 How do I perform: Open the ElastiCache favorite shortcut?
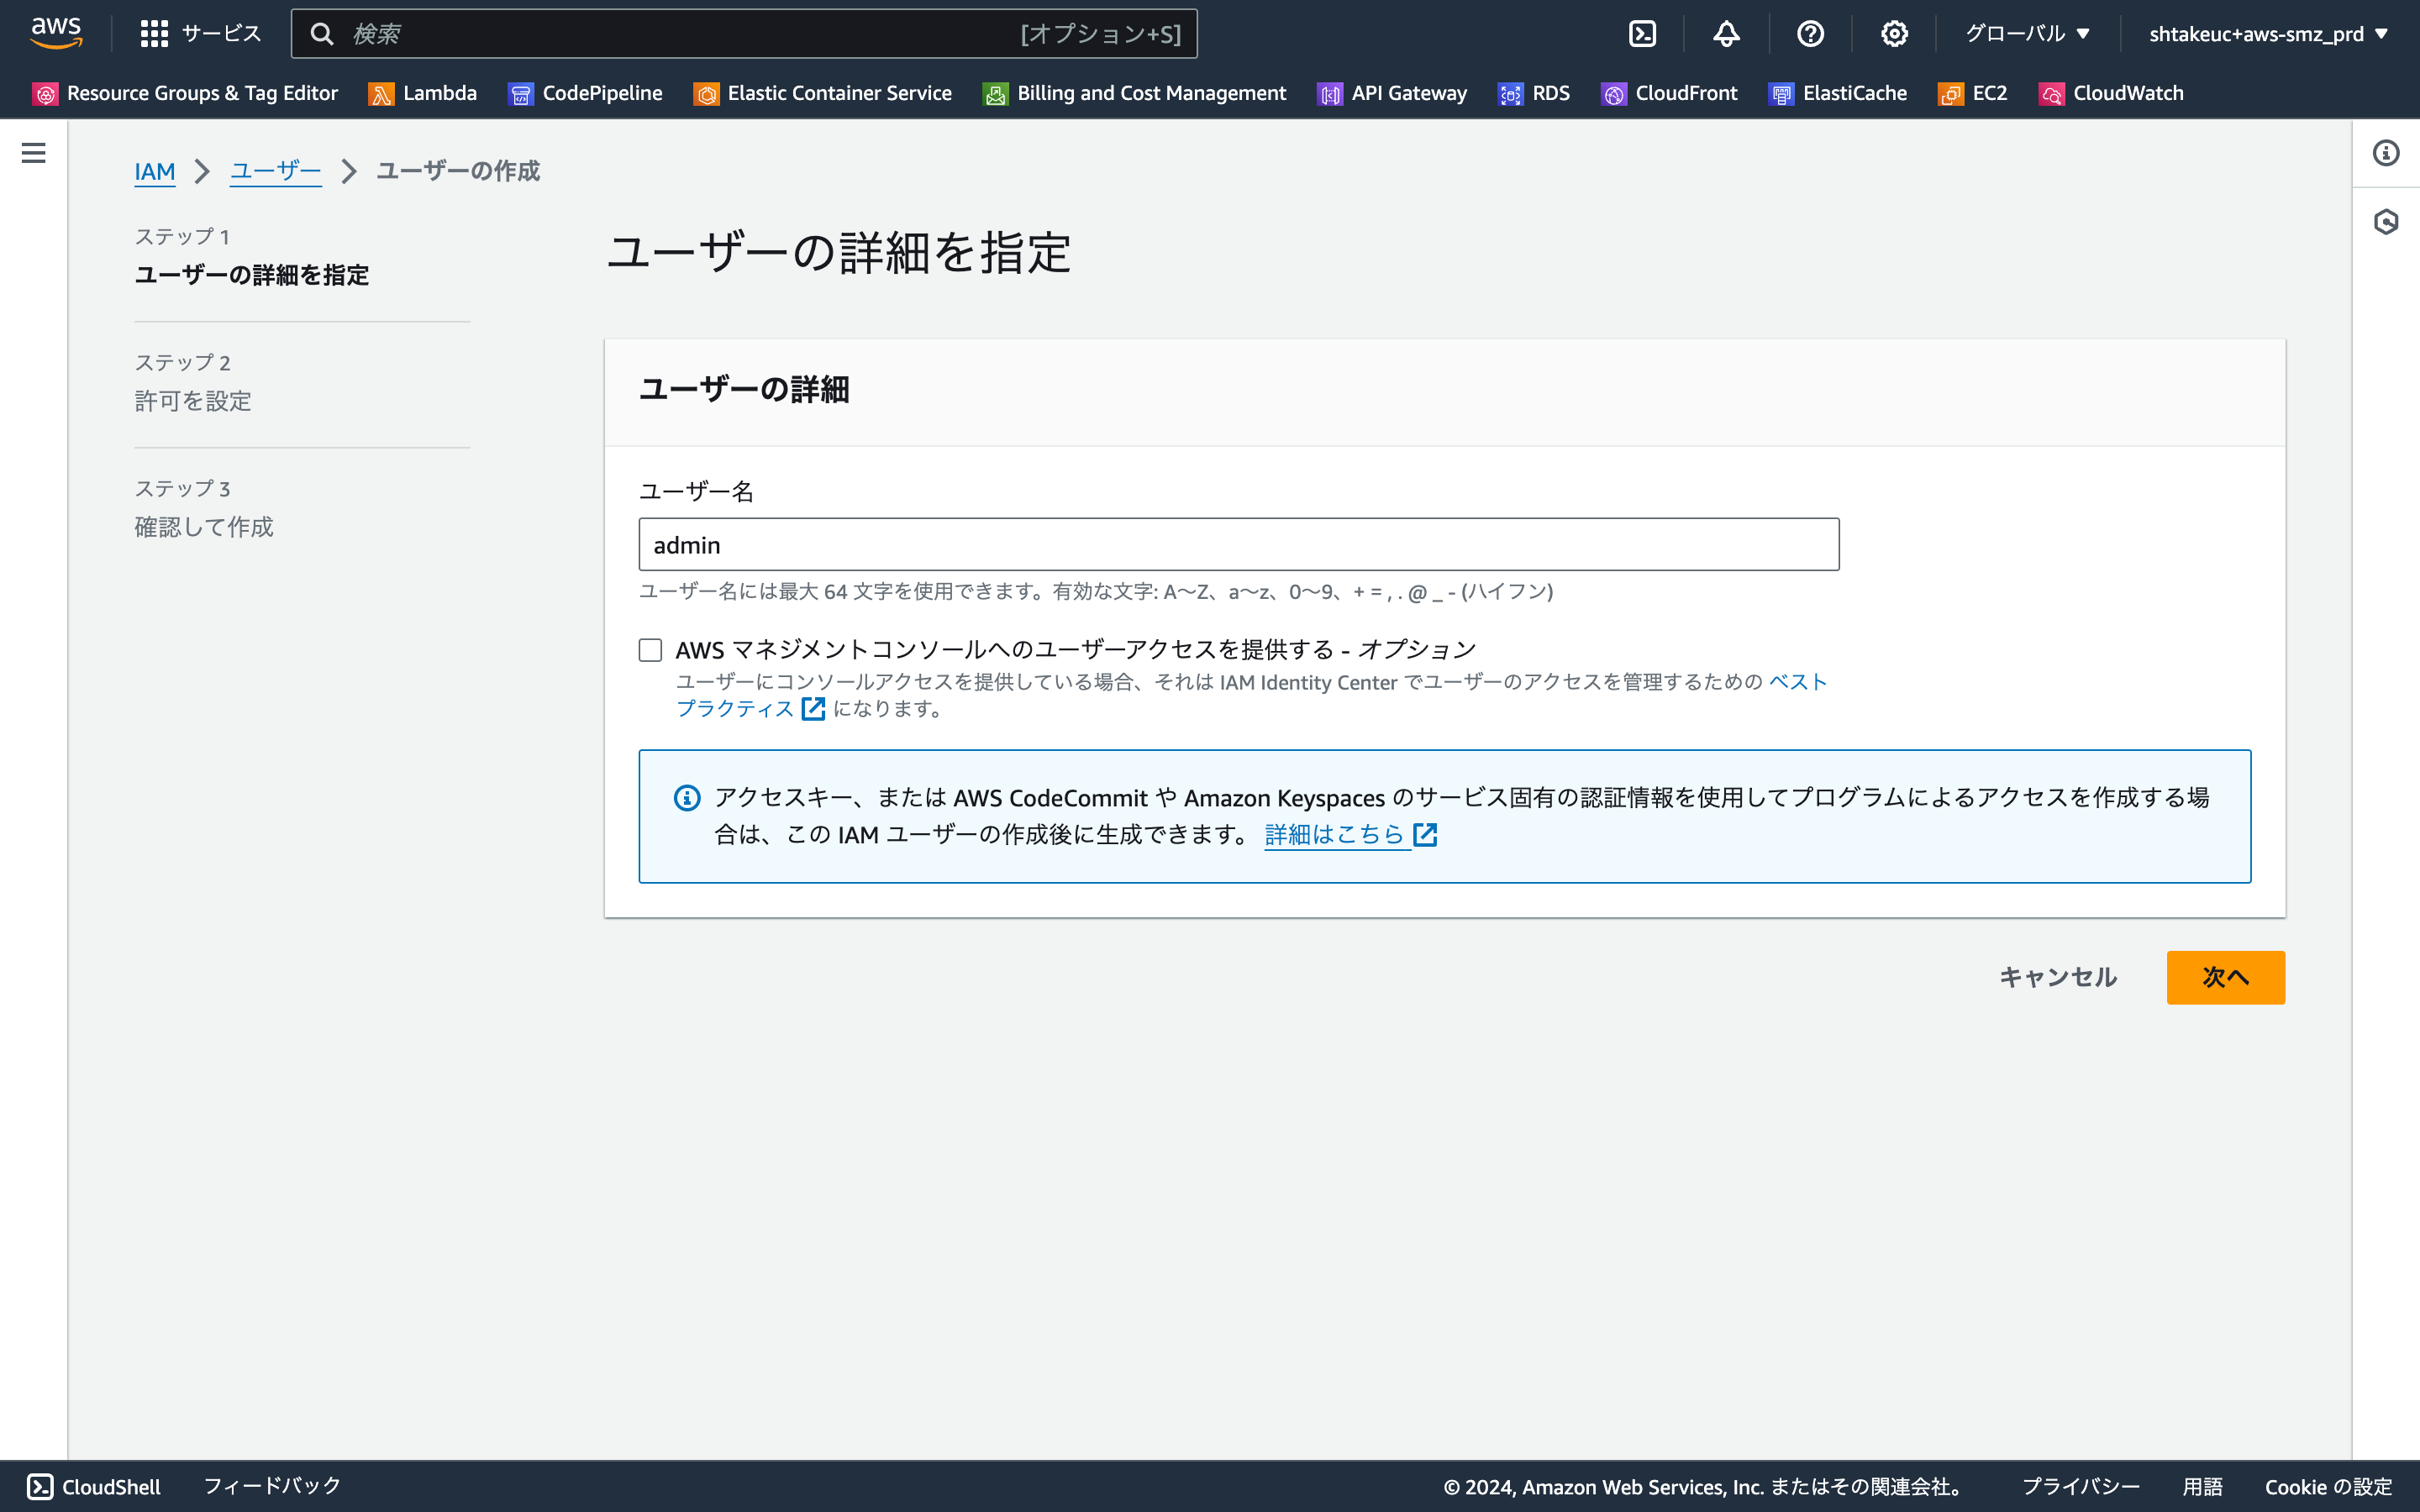coord(1837,93)
